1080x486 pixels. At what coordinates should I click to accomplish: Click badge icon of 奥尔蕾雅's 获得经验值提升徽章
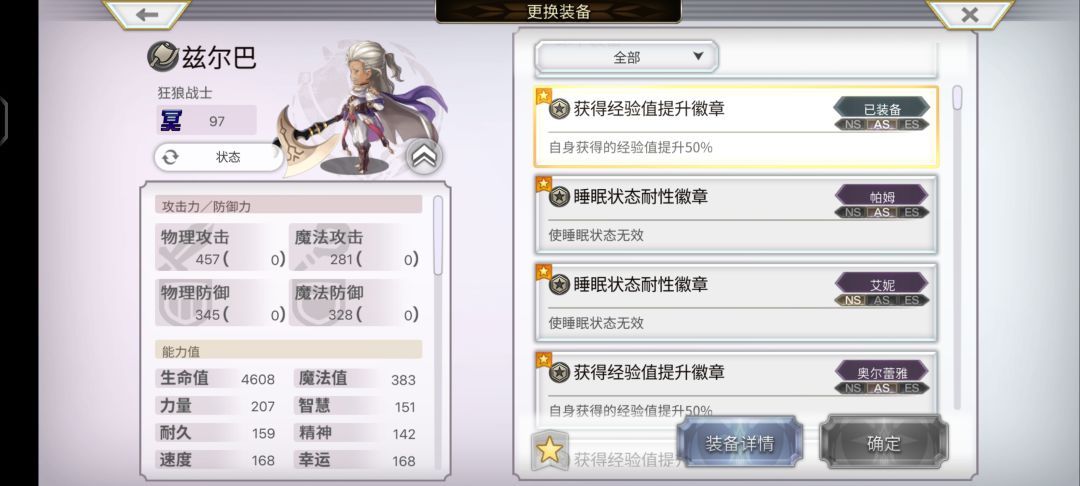point(559,372)
